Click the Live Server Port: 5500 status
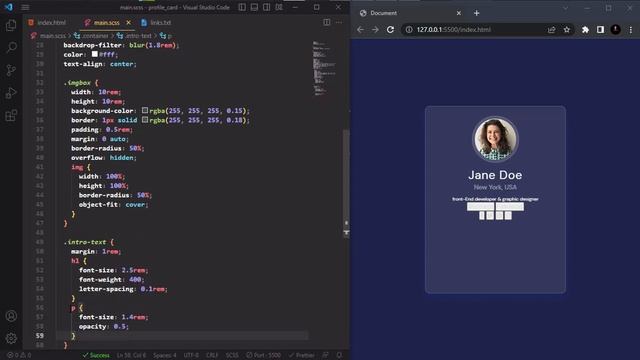The height and width of the screenshot is (360, 640). pos(263,355)
